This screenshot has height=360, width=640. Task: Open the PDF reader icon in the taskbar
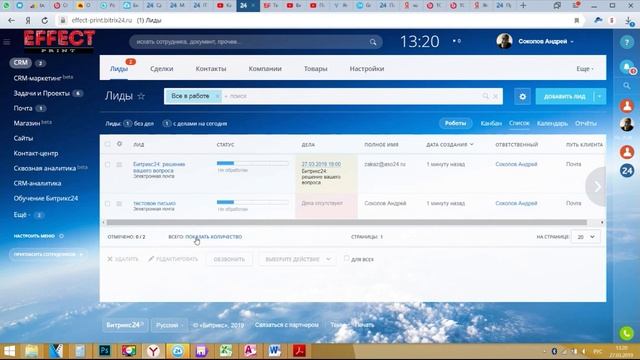[299, 351]
